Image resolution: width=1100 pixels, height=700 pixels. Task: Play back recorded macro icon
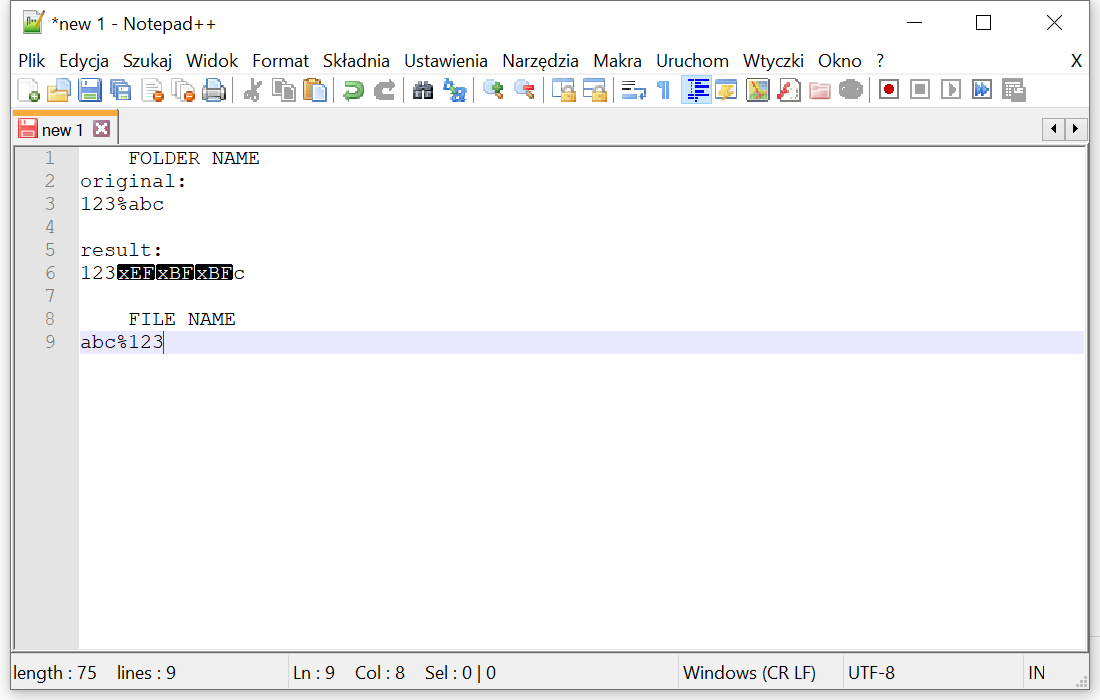click(x=951, y=90)
